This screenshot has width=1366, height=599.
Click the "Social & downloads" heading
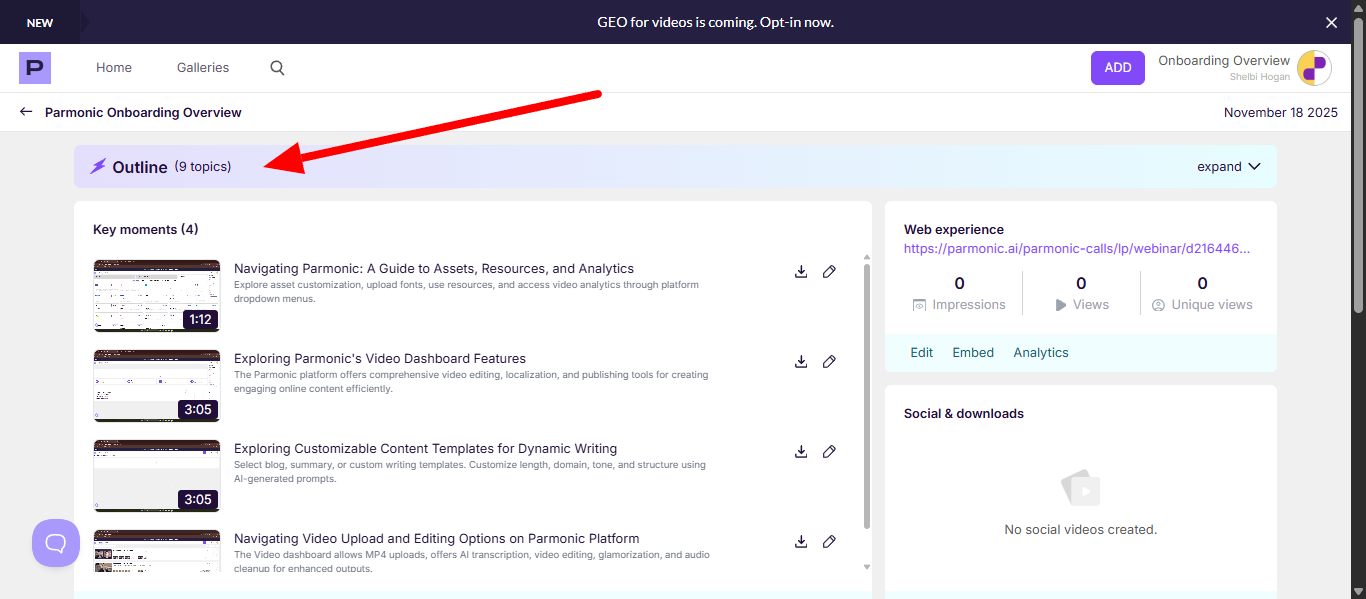(x=964, y=413)
